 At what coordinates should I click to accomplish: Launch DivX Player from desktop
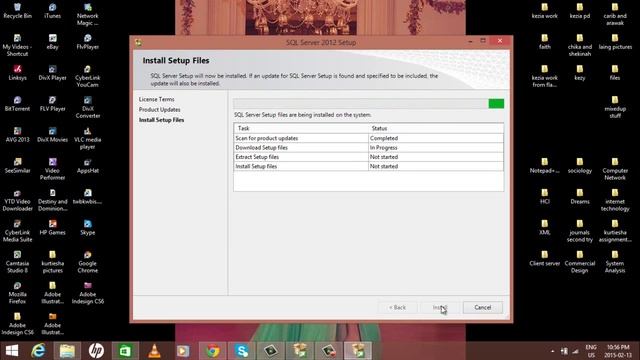point(52,73)
